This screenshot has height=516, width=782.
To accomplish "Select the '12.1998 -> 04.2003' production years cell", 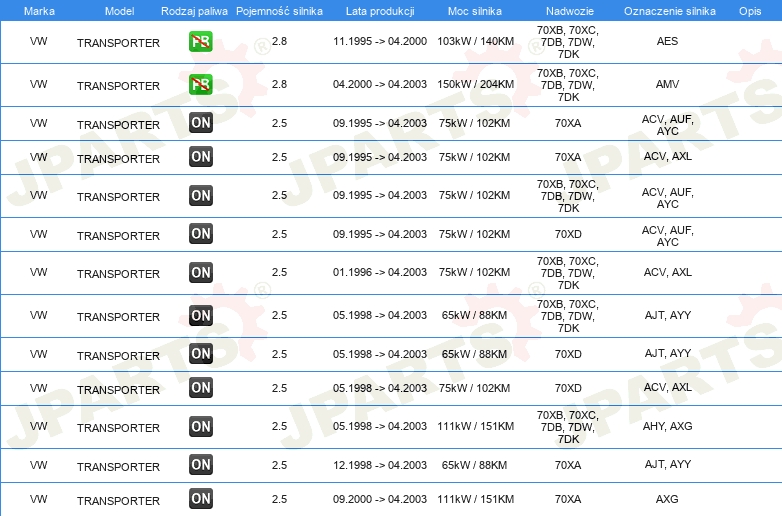I will pos(380,465).
